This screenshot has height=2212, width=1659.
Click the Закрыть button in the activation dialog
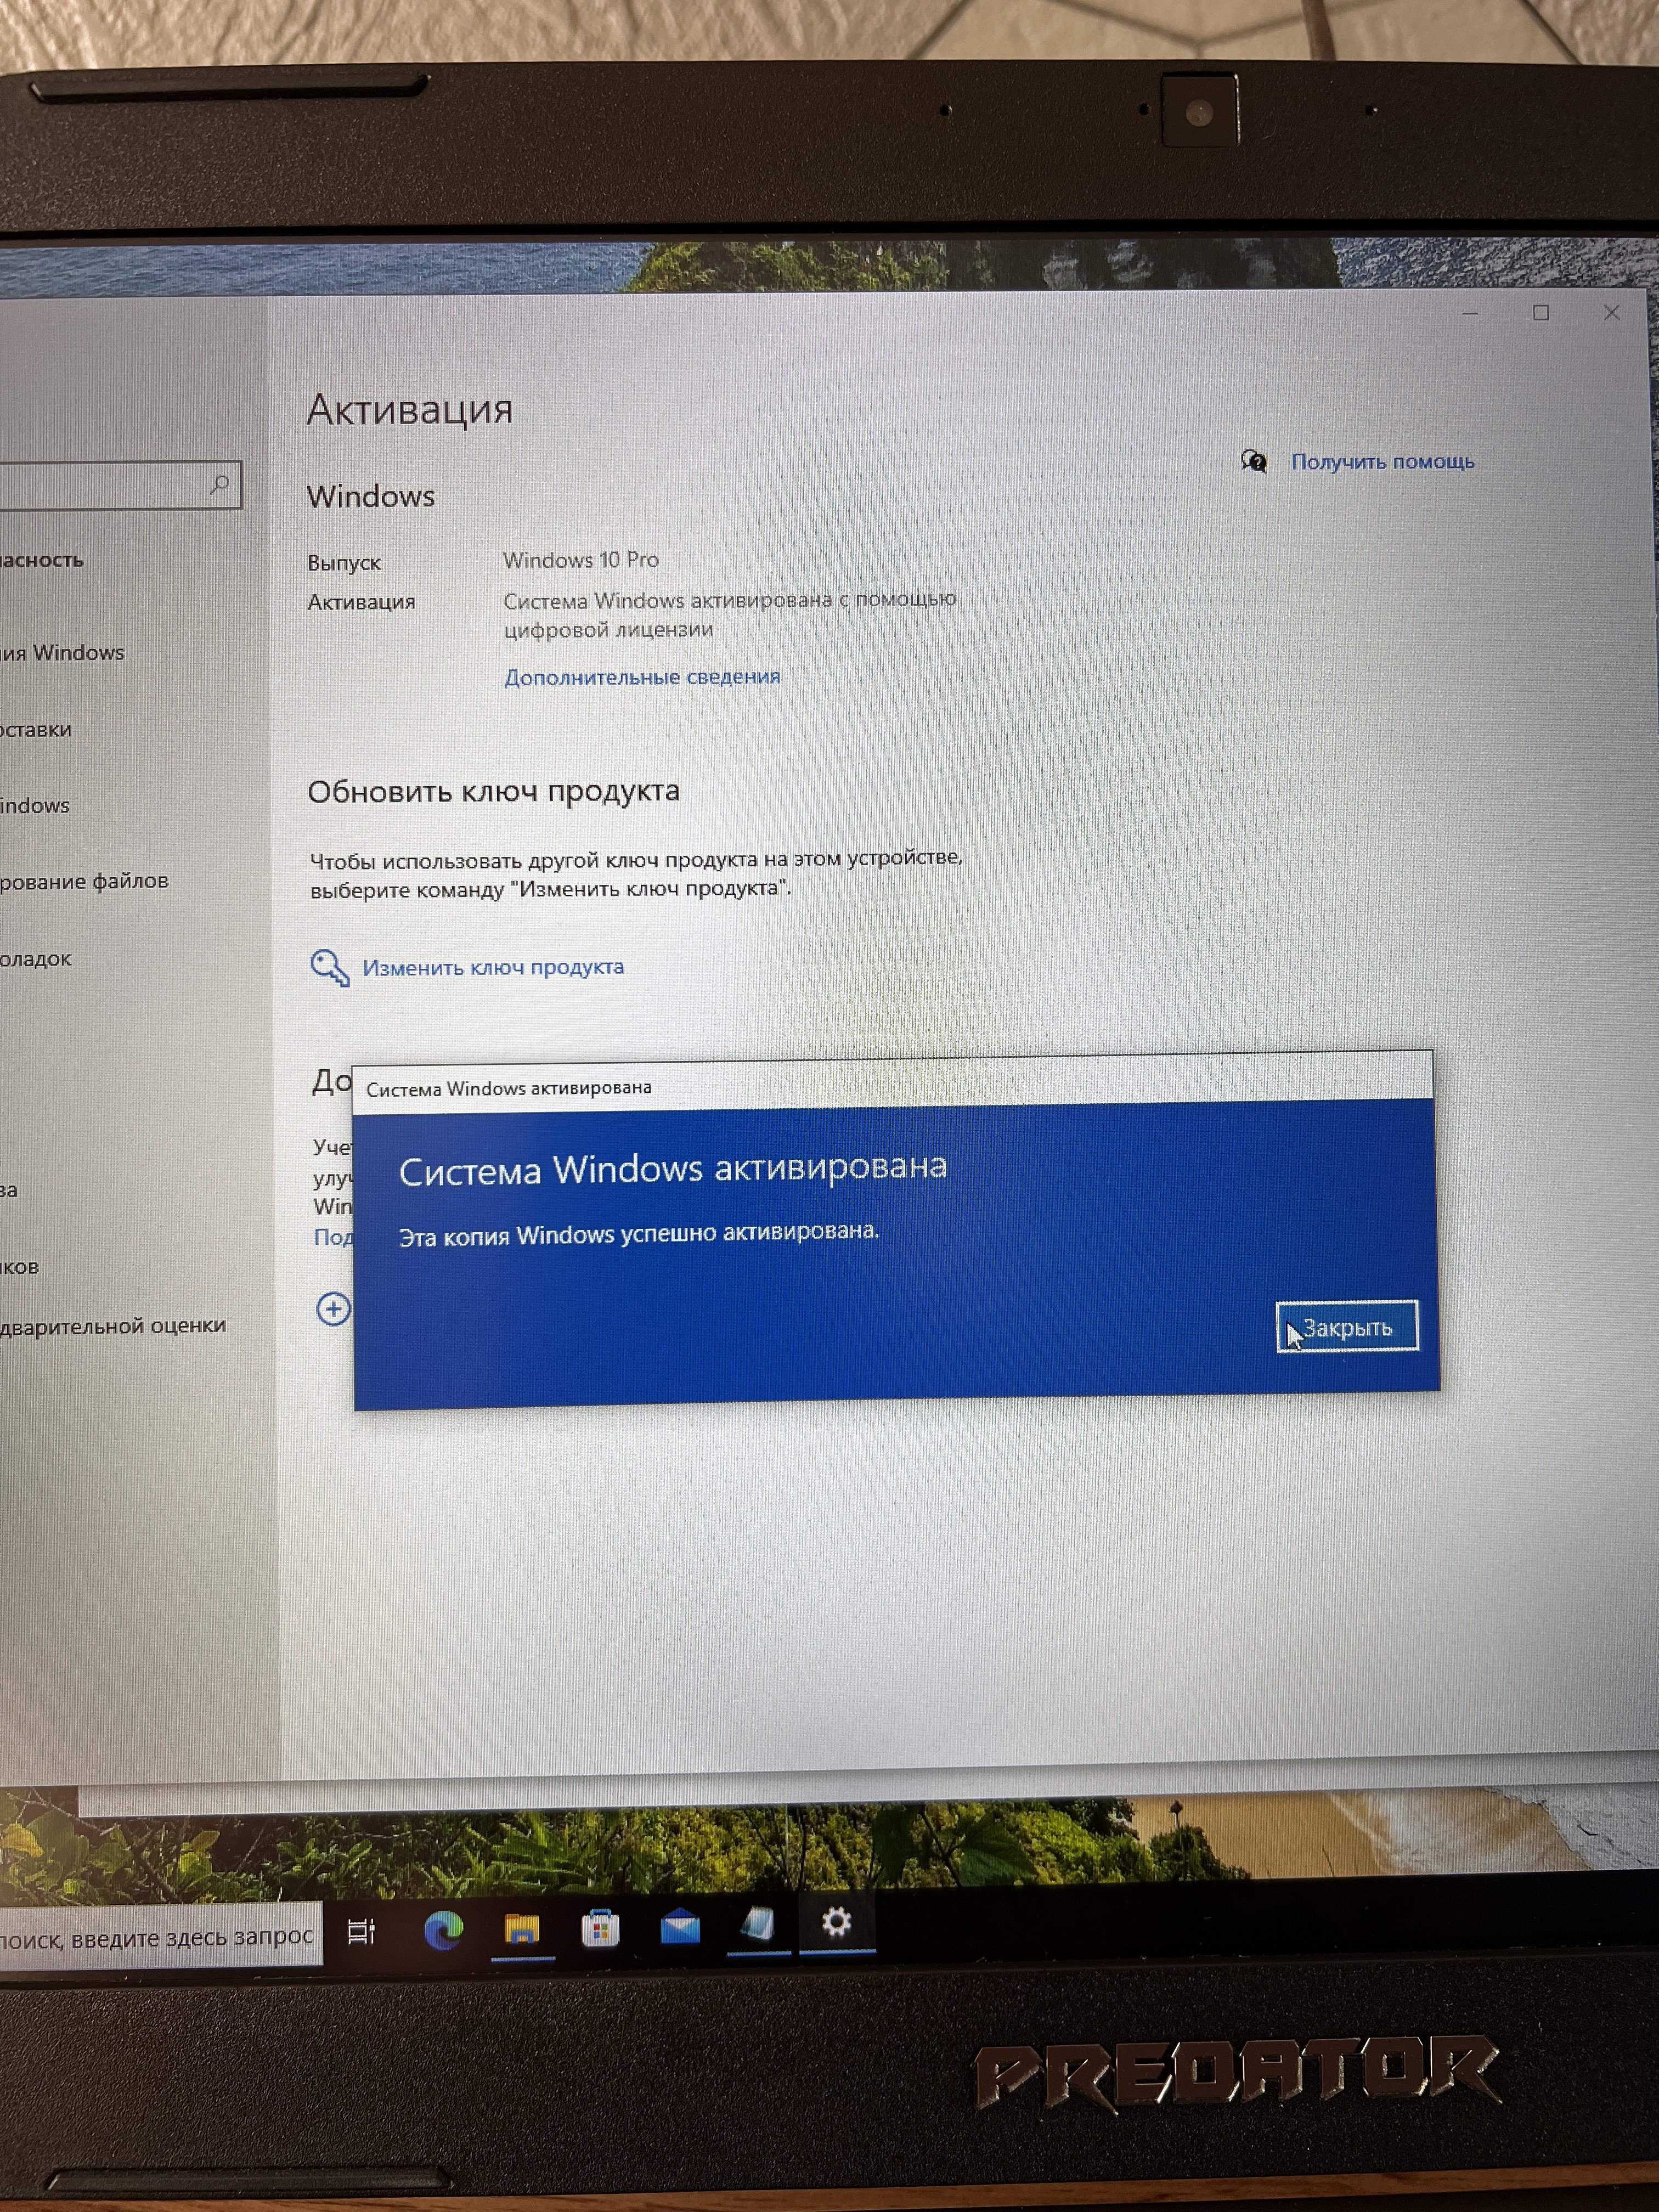1346,1327
